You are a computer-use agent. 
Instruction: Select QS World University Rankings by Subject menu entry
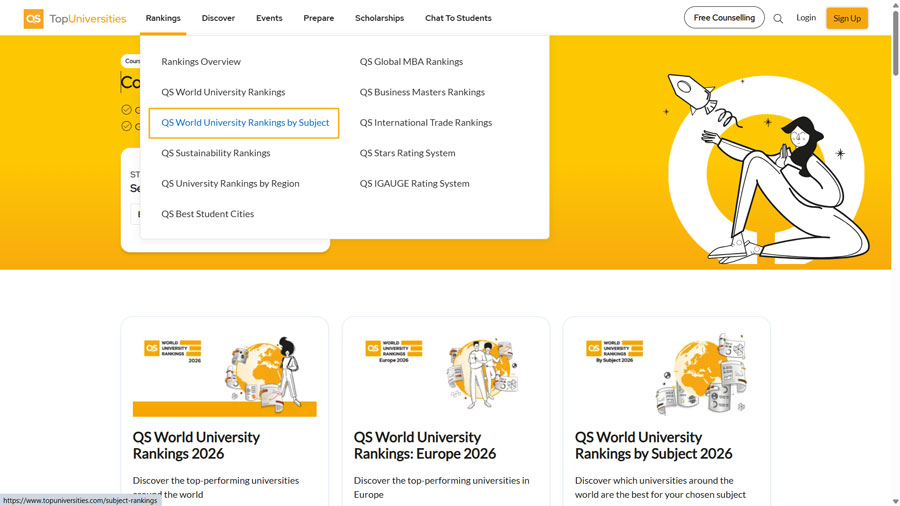[x=245, y=122]
